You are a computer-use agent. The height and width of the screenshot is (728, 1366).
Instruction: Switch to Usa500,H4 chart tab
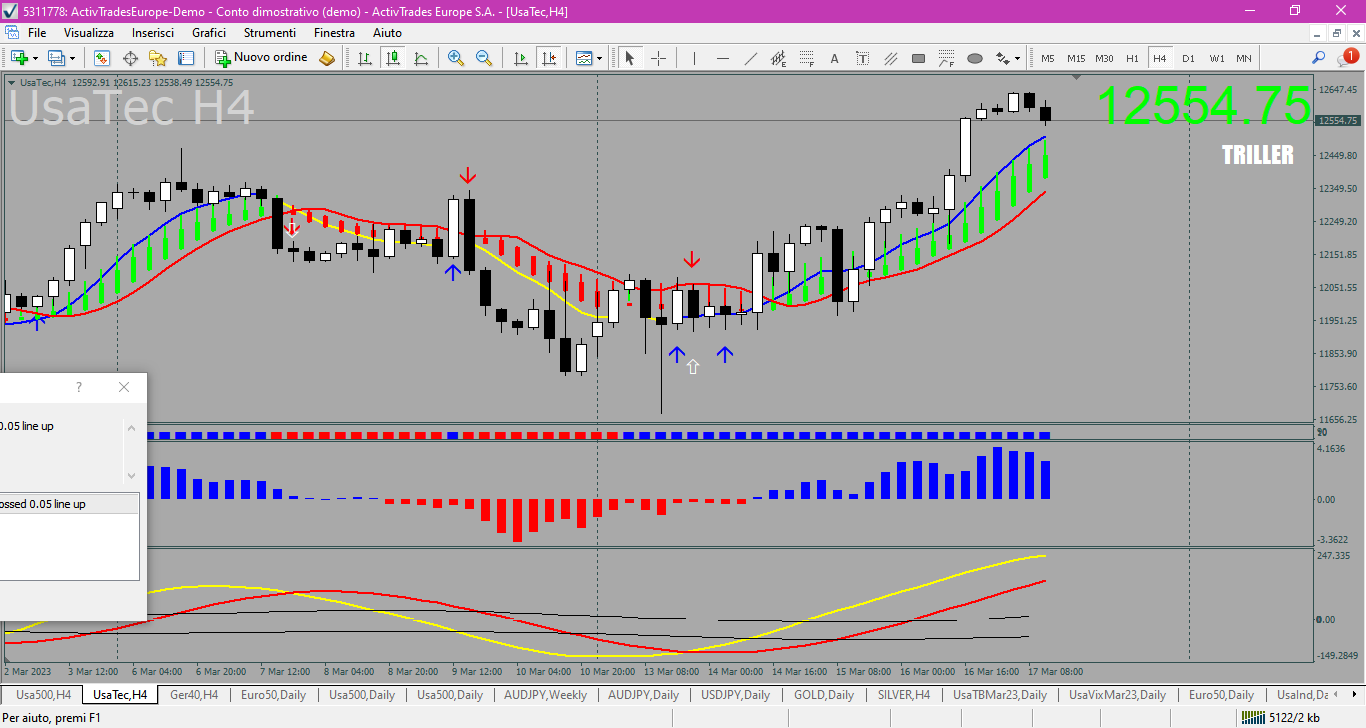pyautogui.click(x=43, y=694)
